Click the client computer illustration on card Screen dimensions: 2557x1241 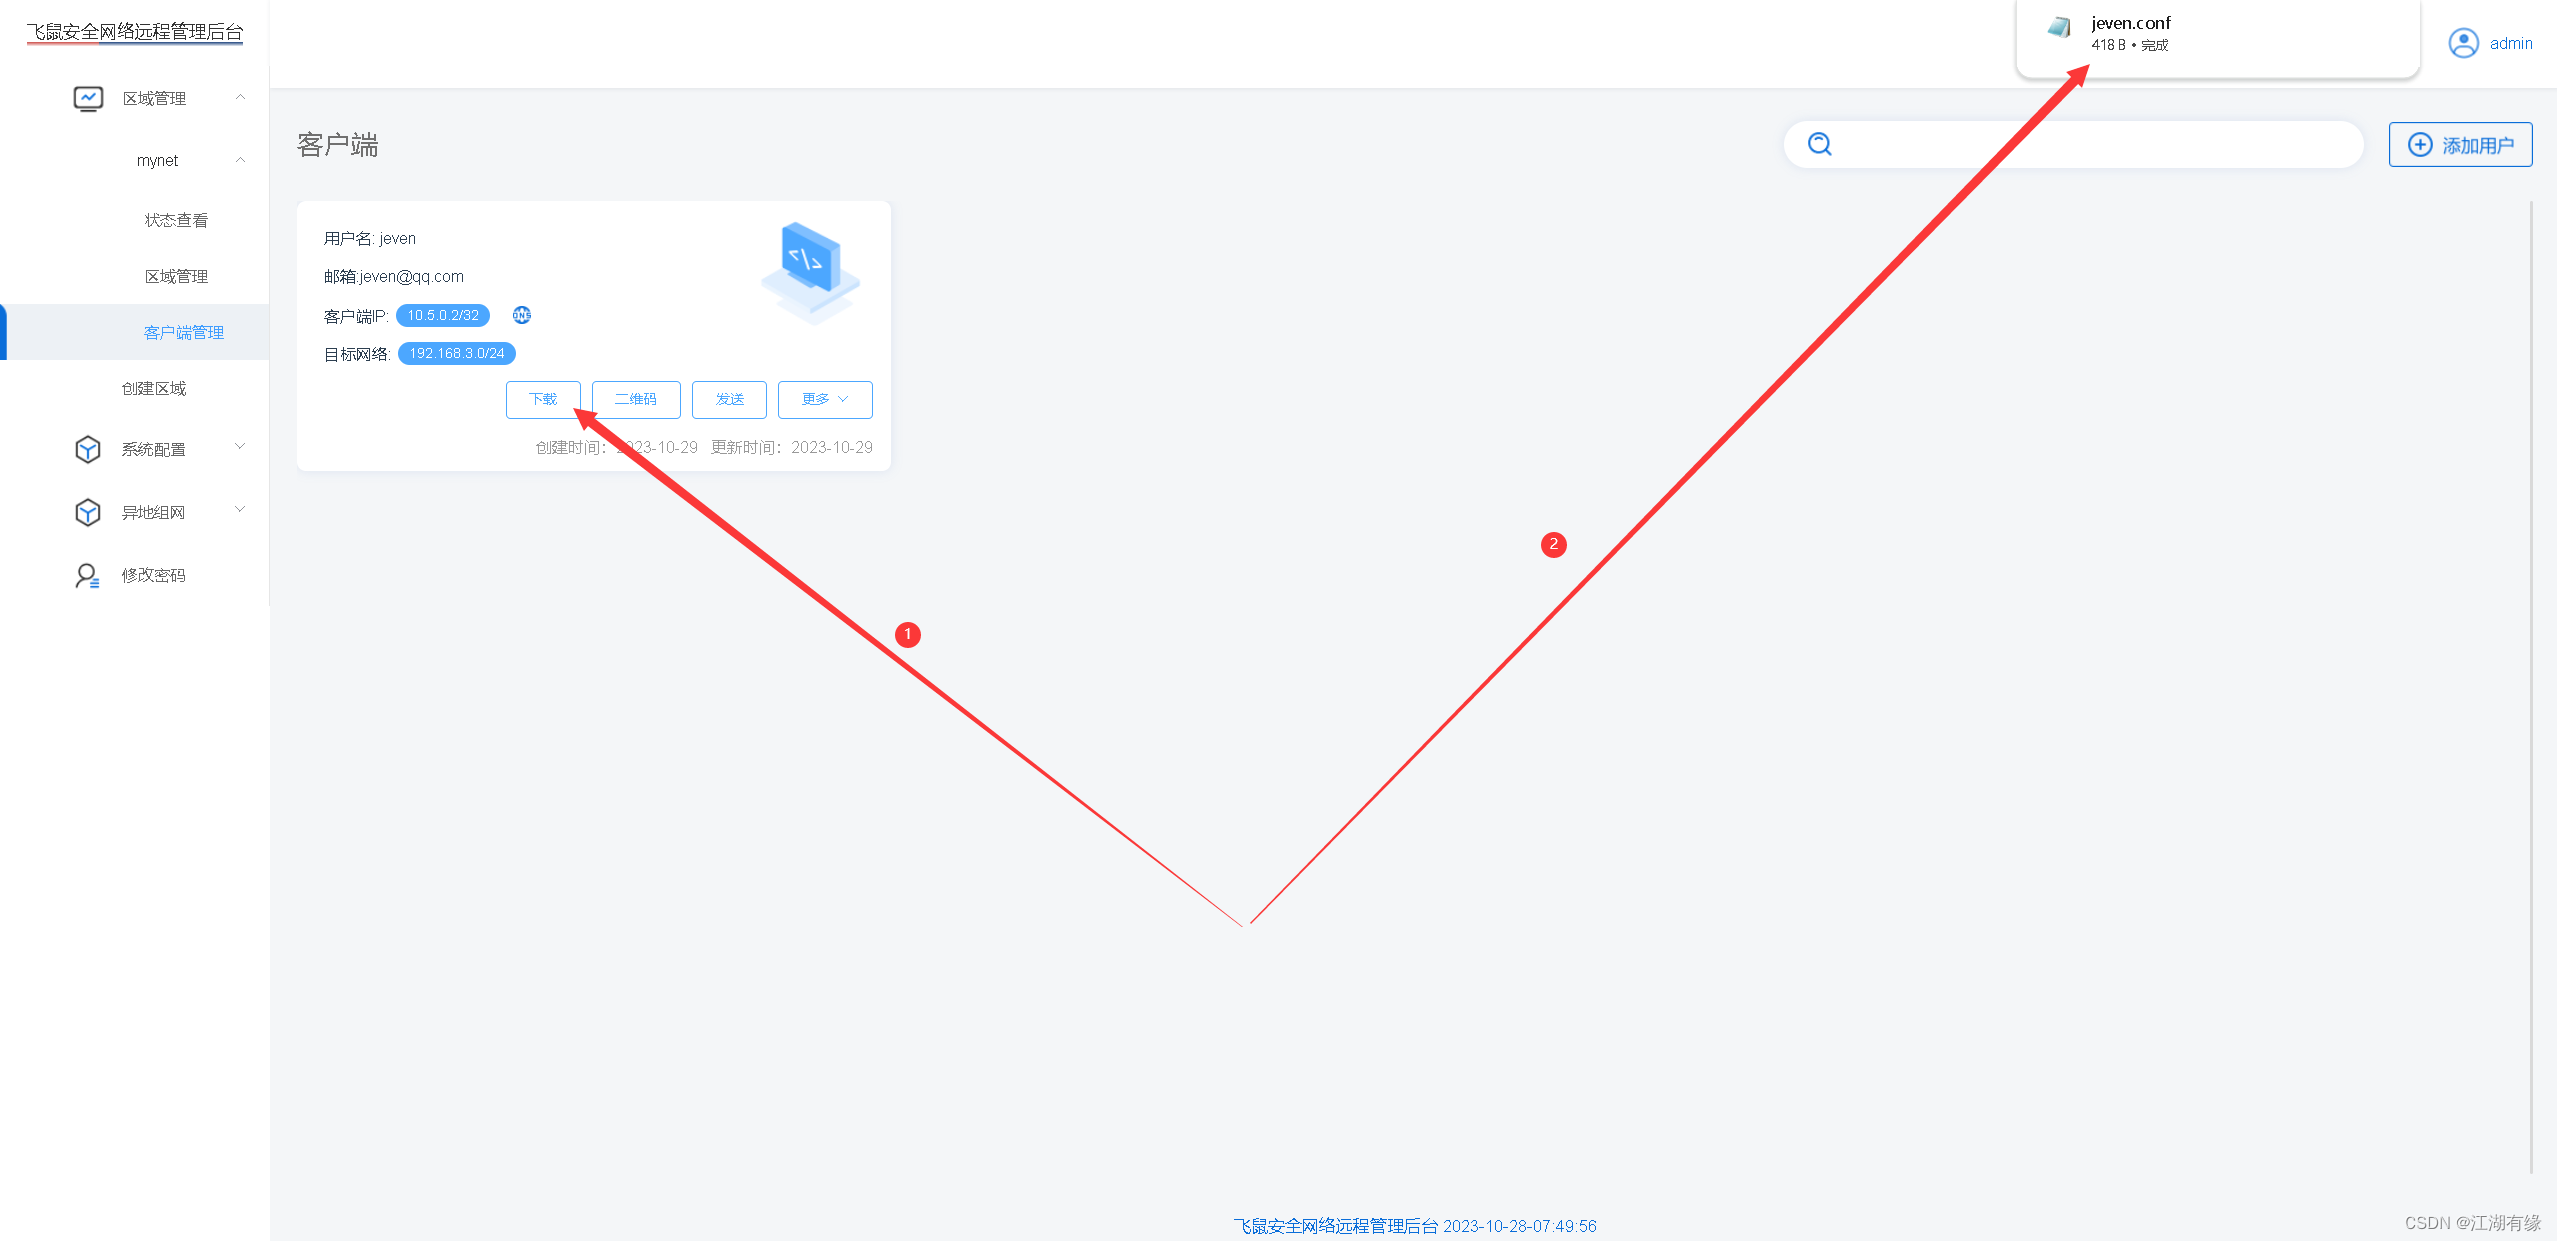click(x=811, y=270)
